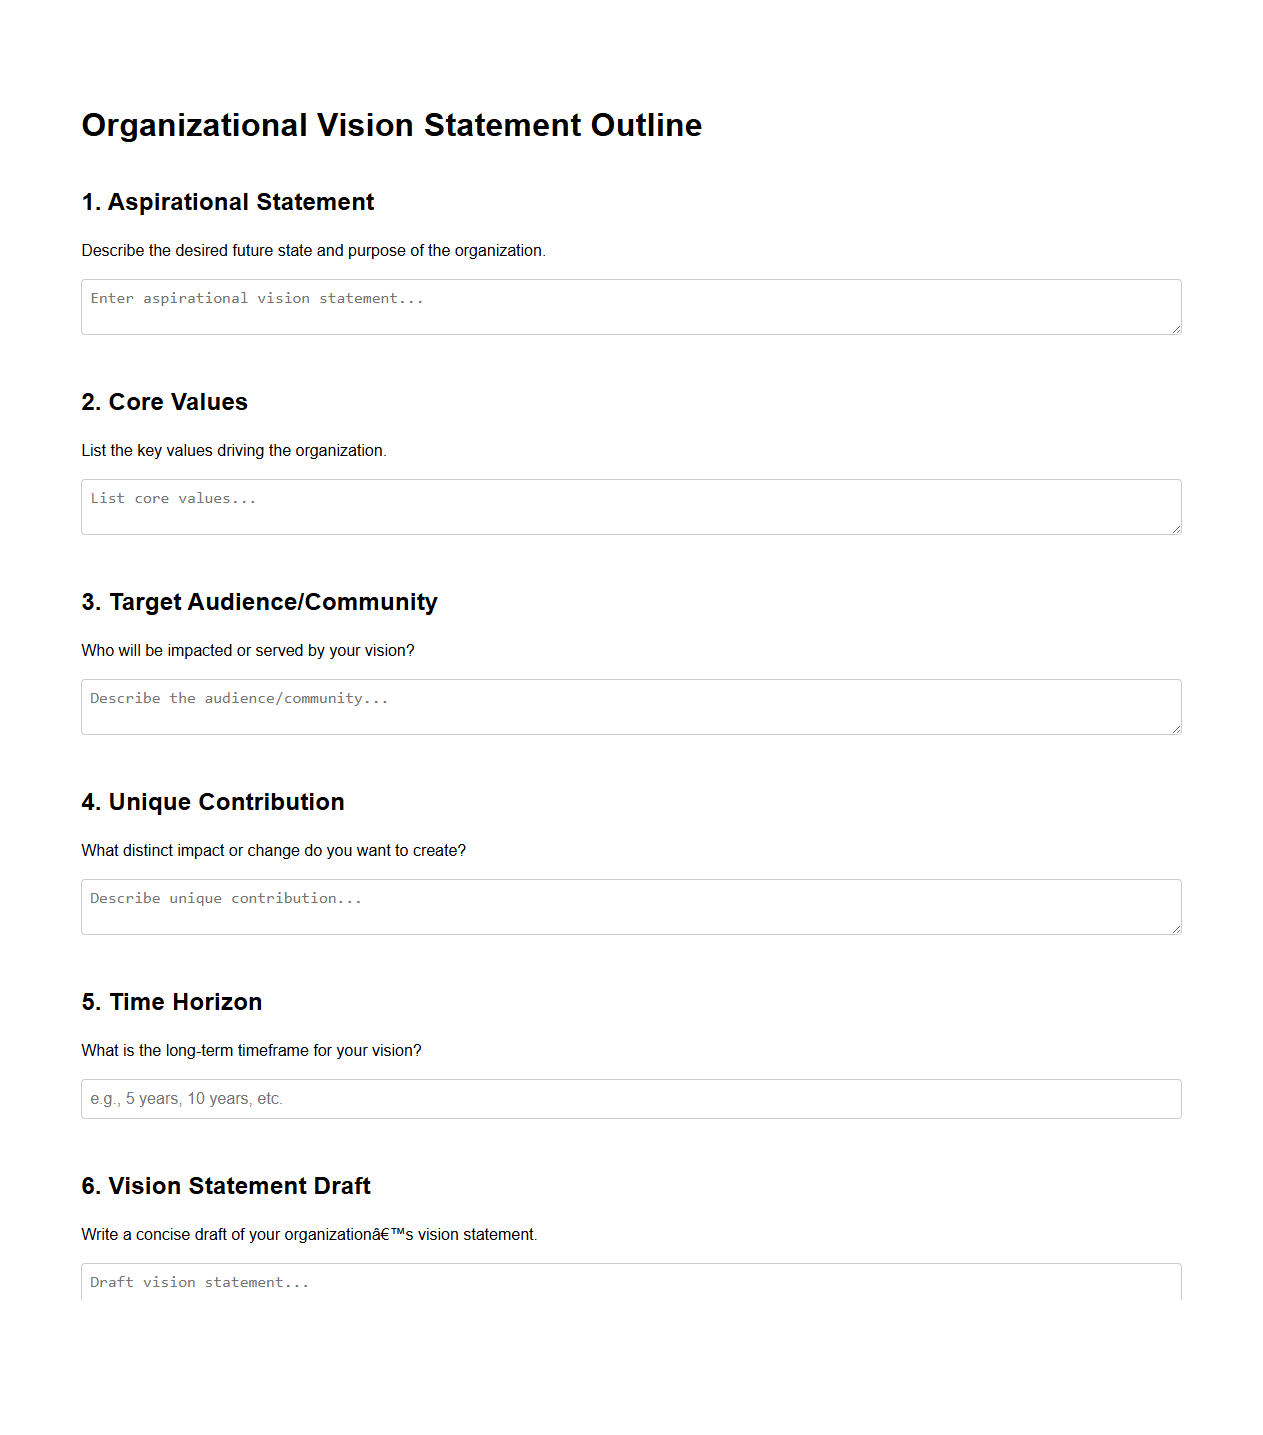Click the Unique Contribution heading
Image resolution: width=1263 pixels, height=1435 pixels.
(212, 801)
